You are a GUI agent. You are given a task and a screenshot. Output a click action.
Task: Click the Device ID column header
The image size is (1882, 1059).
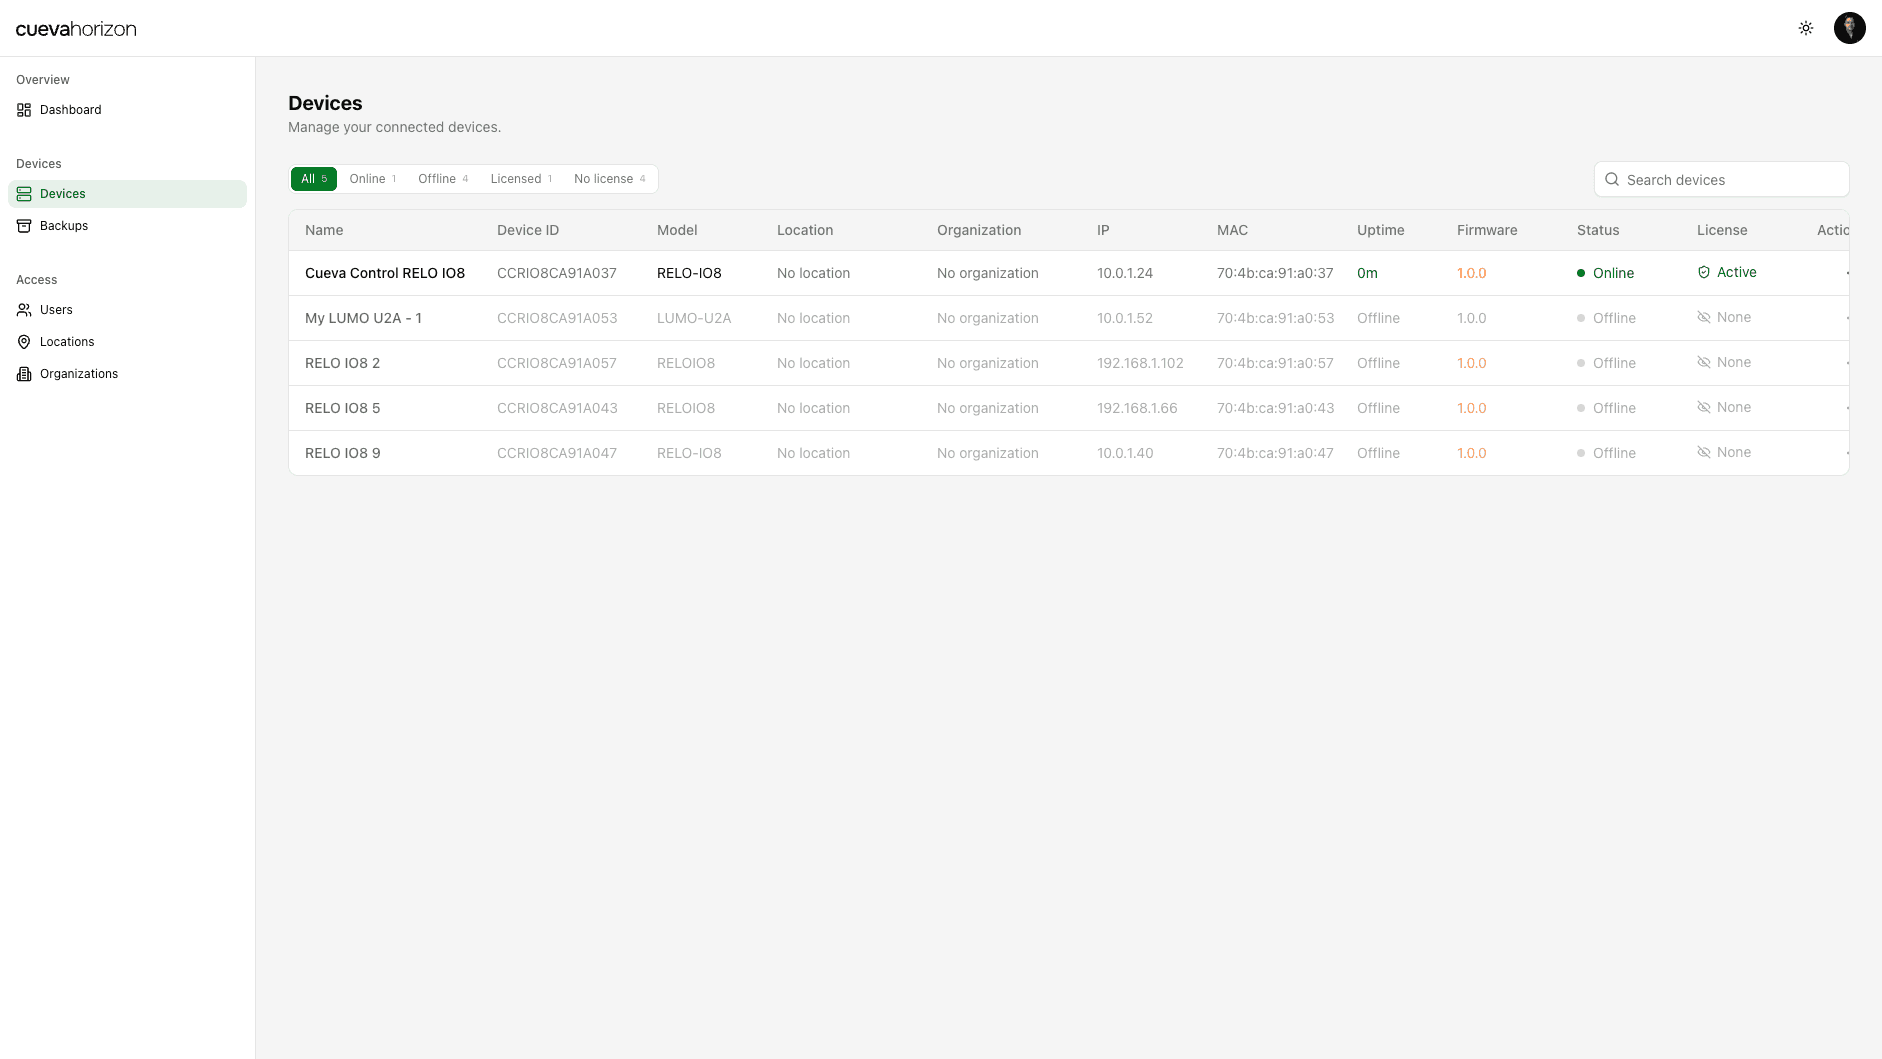528,230
